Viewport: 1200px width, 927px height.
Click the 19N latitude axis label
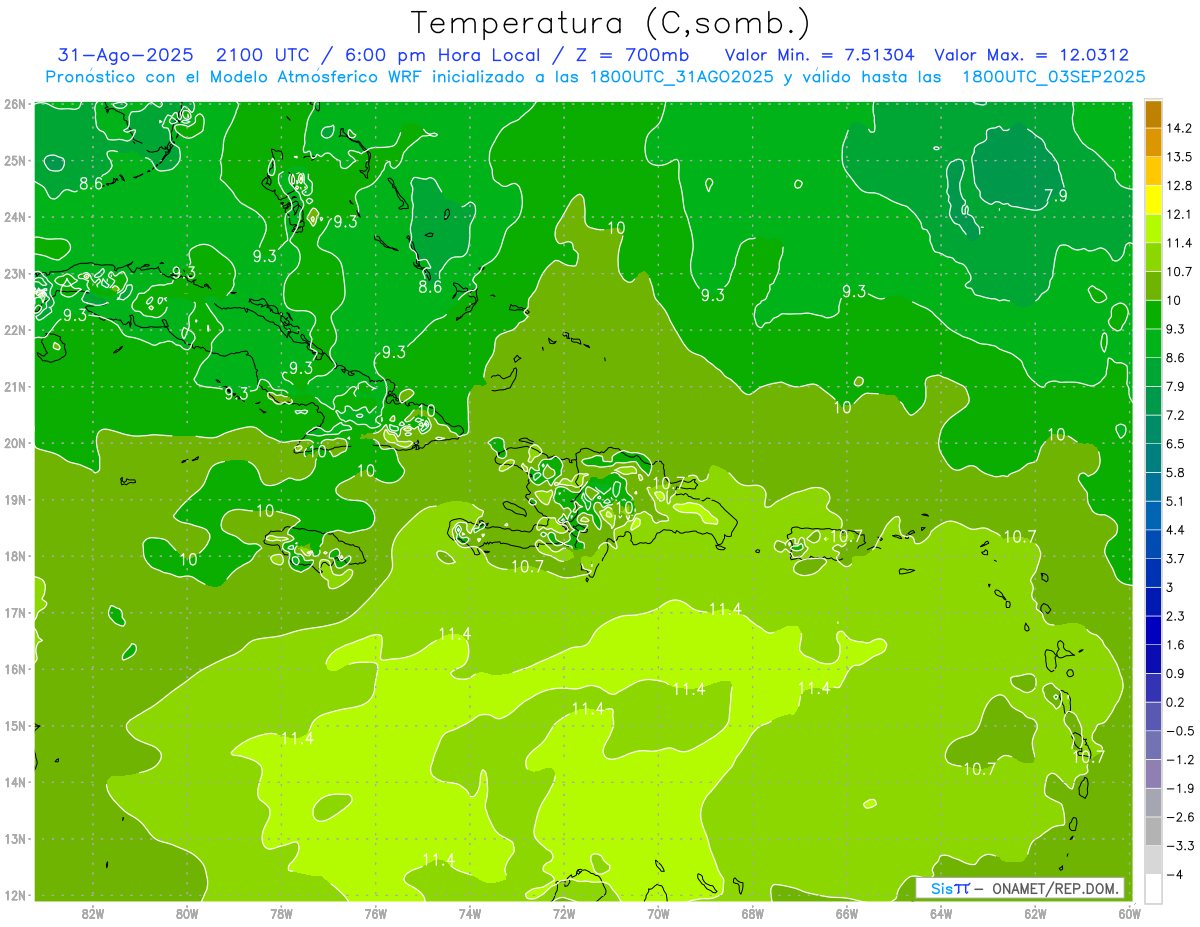click(14, 500)
